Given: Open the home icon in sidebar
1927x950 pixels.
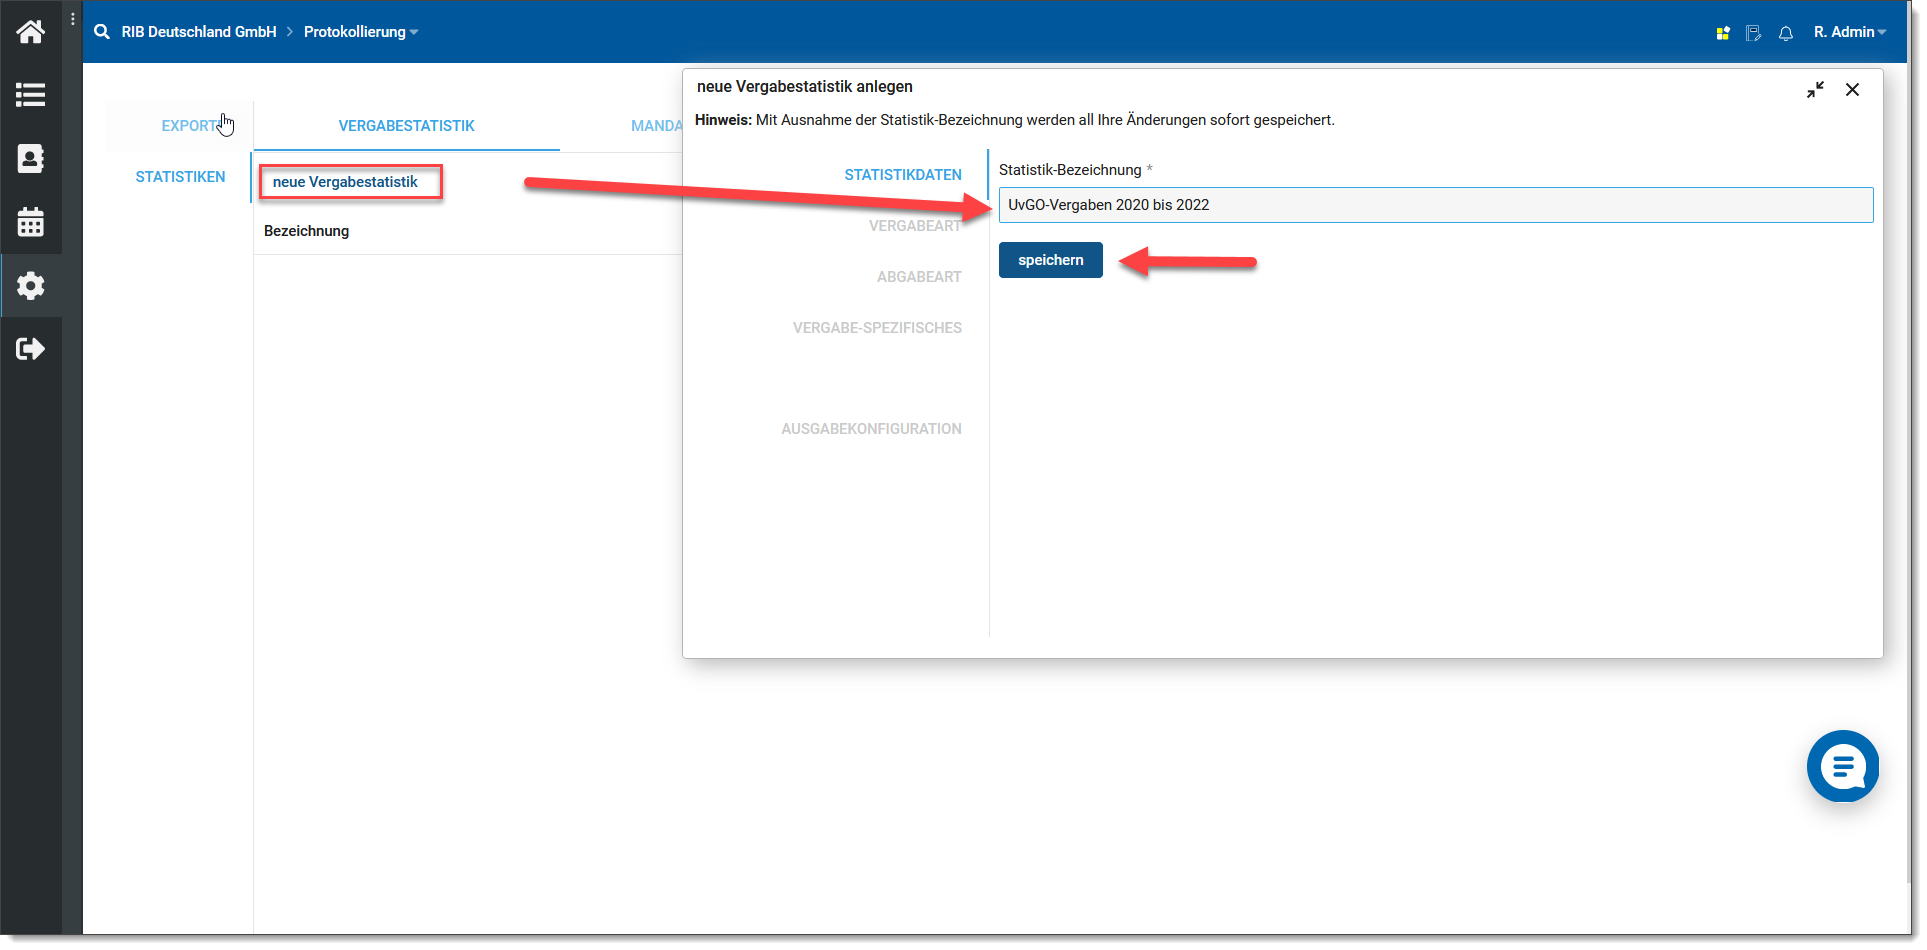Looking at the screenshot, I should [x=30, y=32].
